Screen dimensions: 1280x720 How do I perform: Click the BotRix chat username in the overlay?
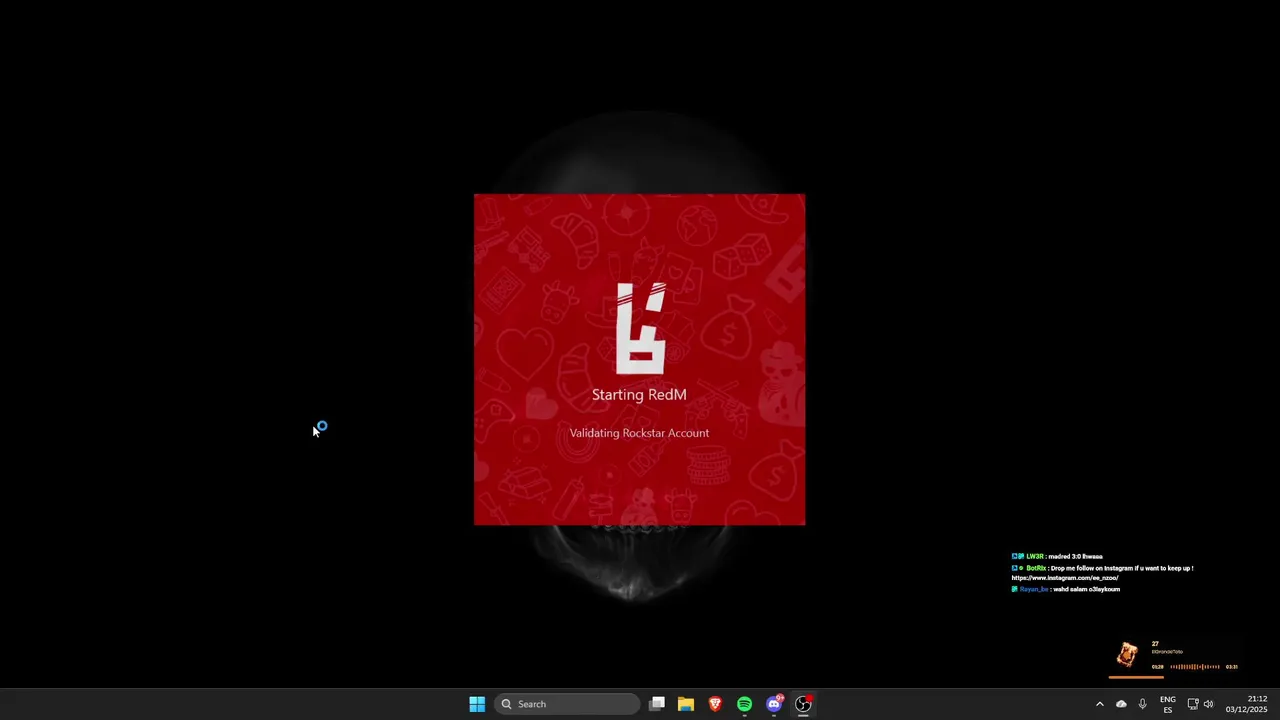tap(1036, 568)
